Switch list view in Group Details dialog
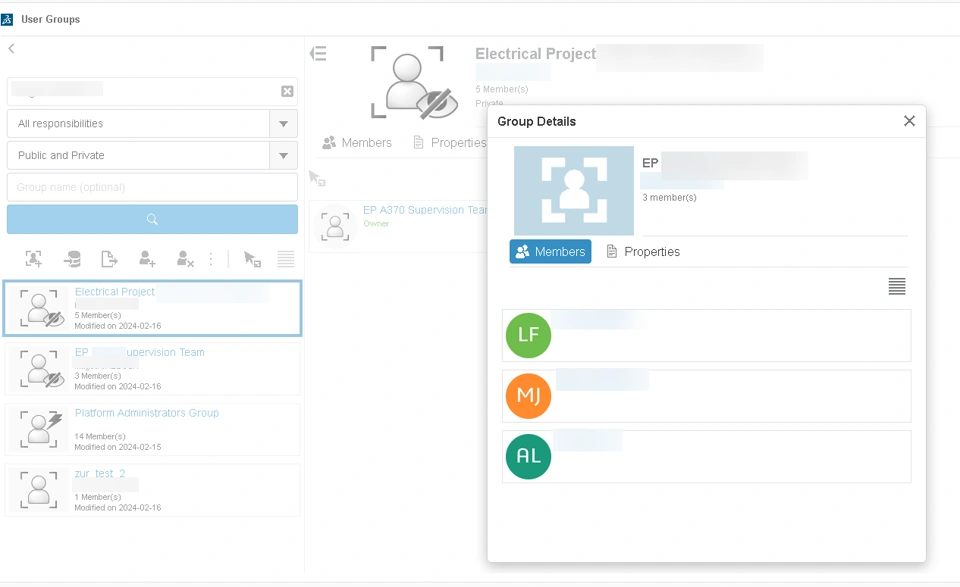The width and height of the screenshot is (960, 587). (897, 287)
